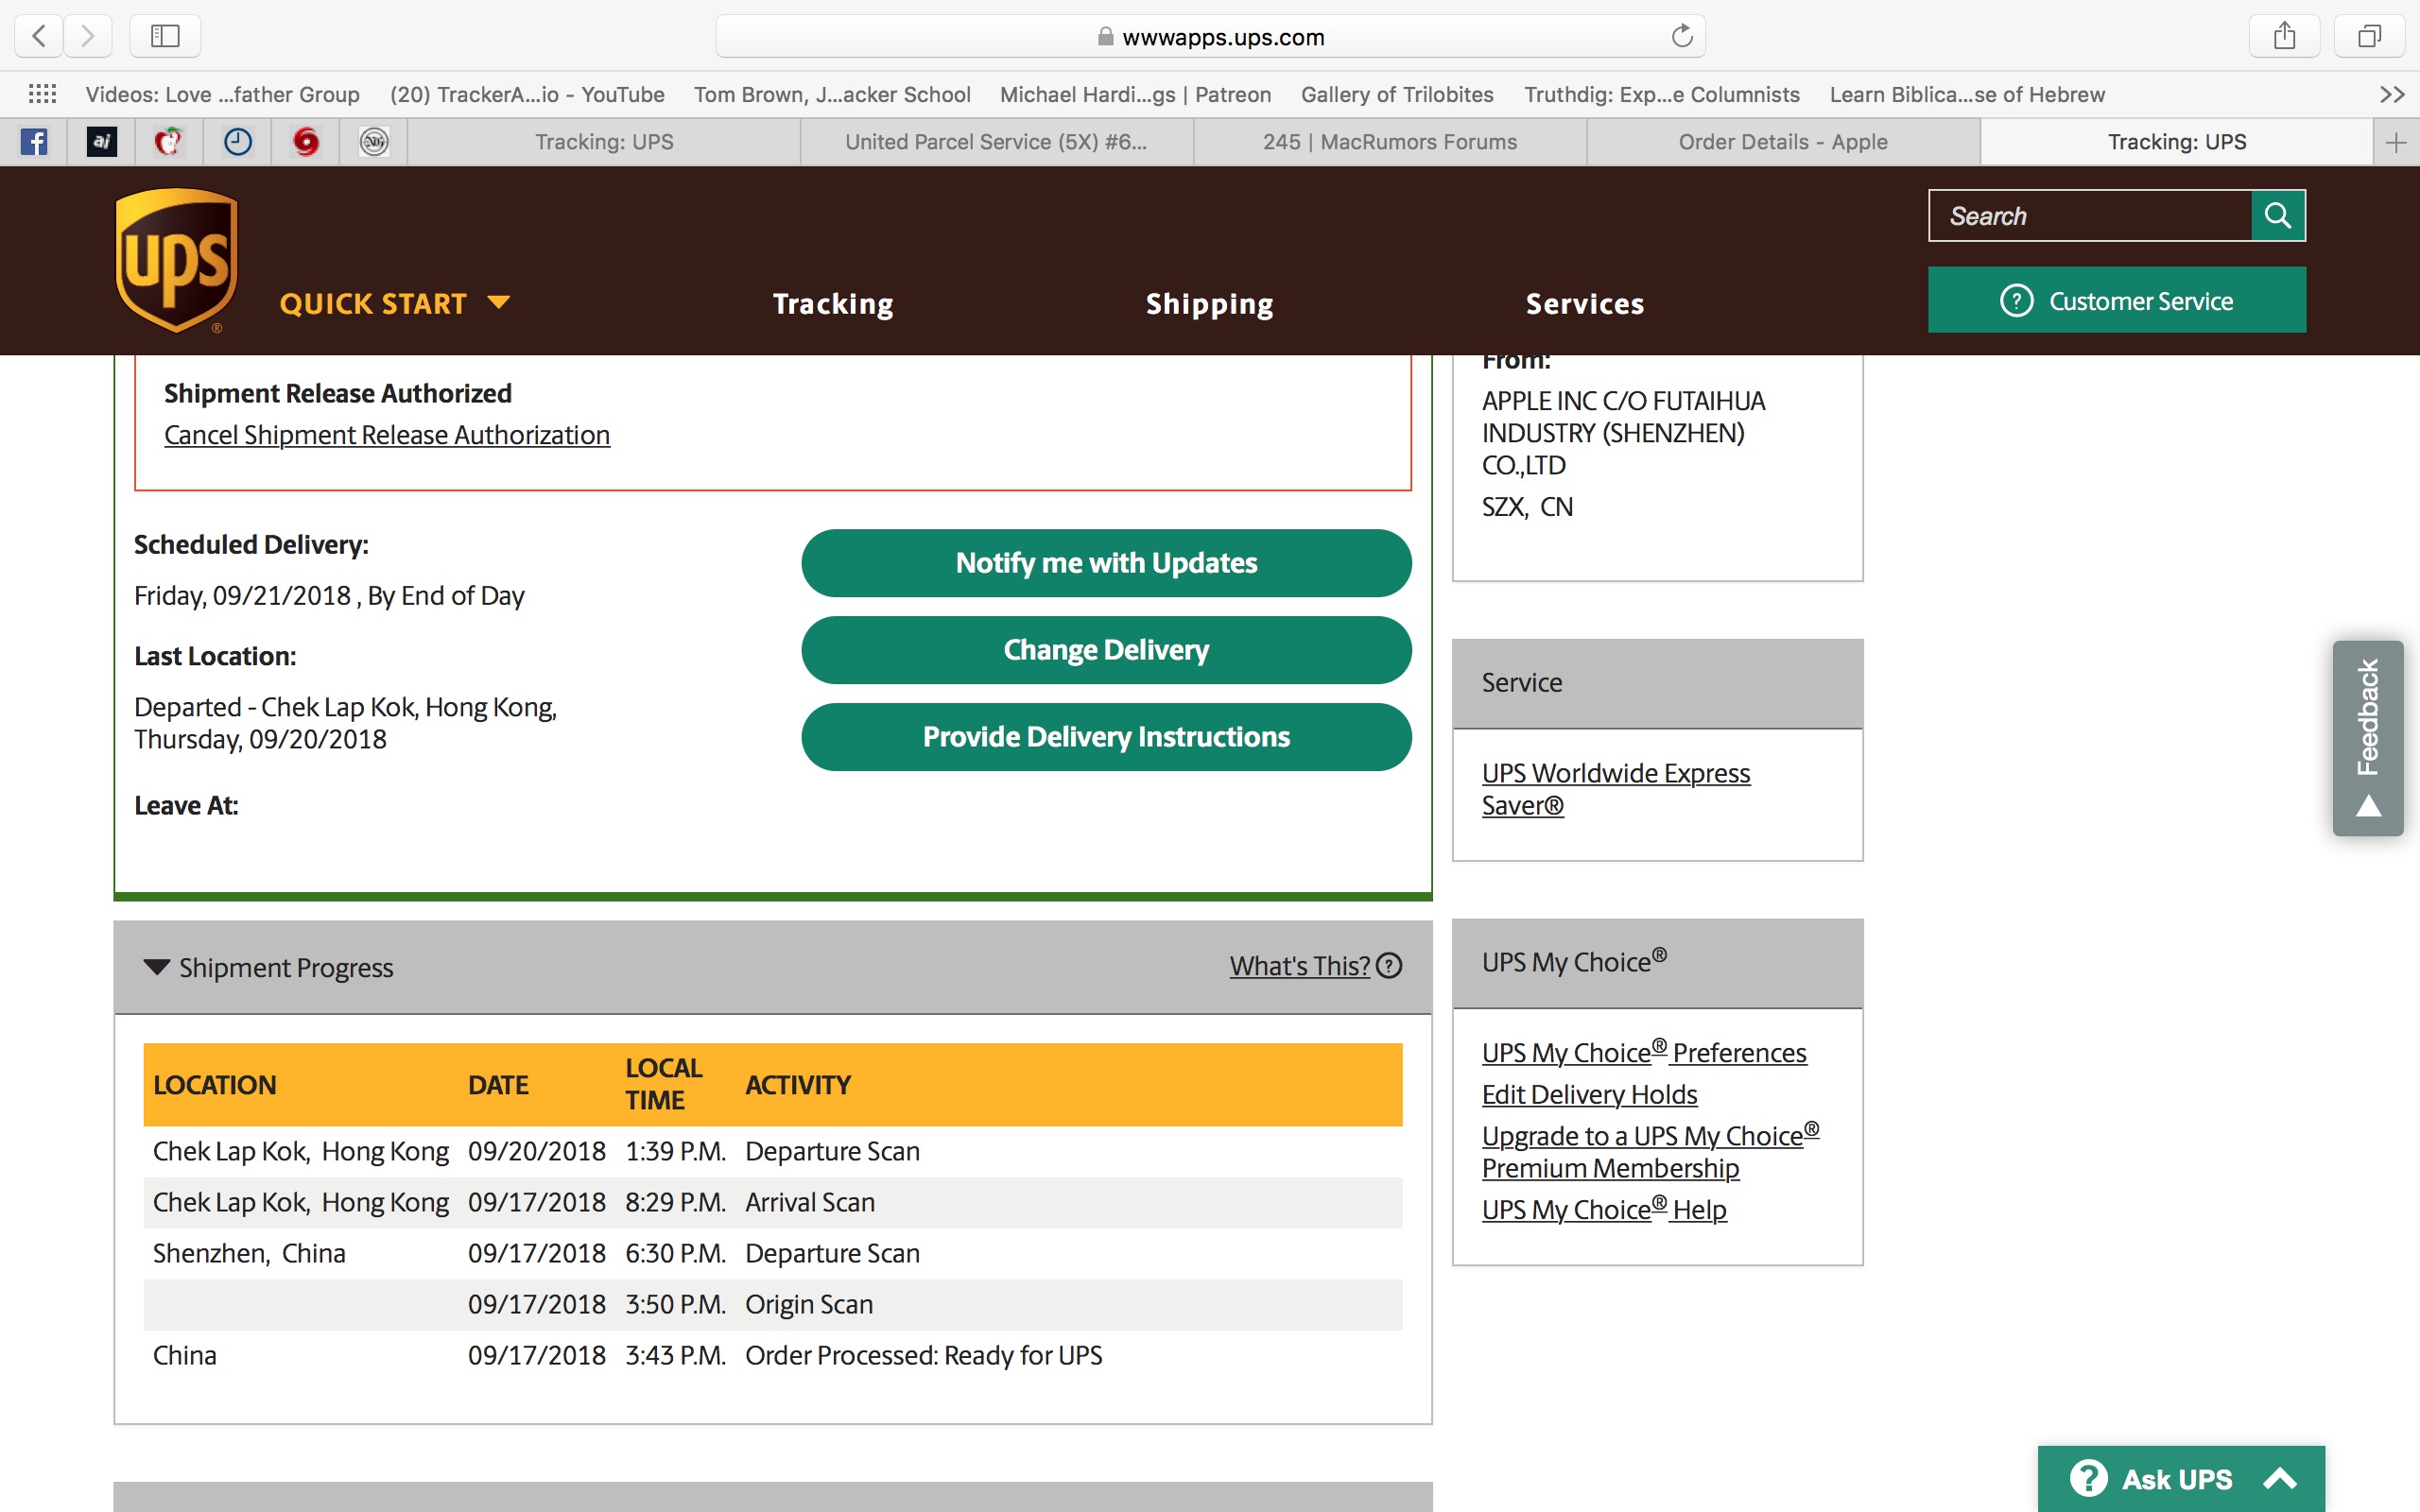Open the pinned Facebook tab
Image resolution: width=2420 pixels, height=1512 pixels.
click(34, 142)
